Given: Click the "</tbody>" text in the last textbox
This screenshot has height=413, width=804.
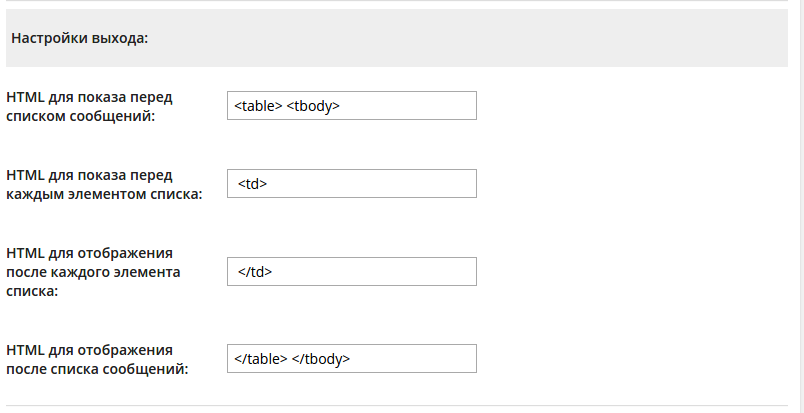Looking at the screenshot, I should point(321,359).
